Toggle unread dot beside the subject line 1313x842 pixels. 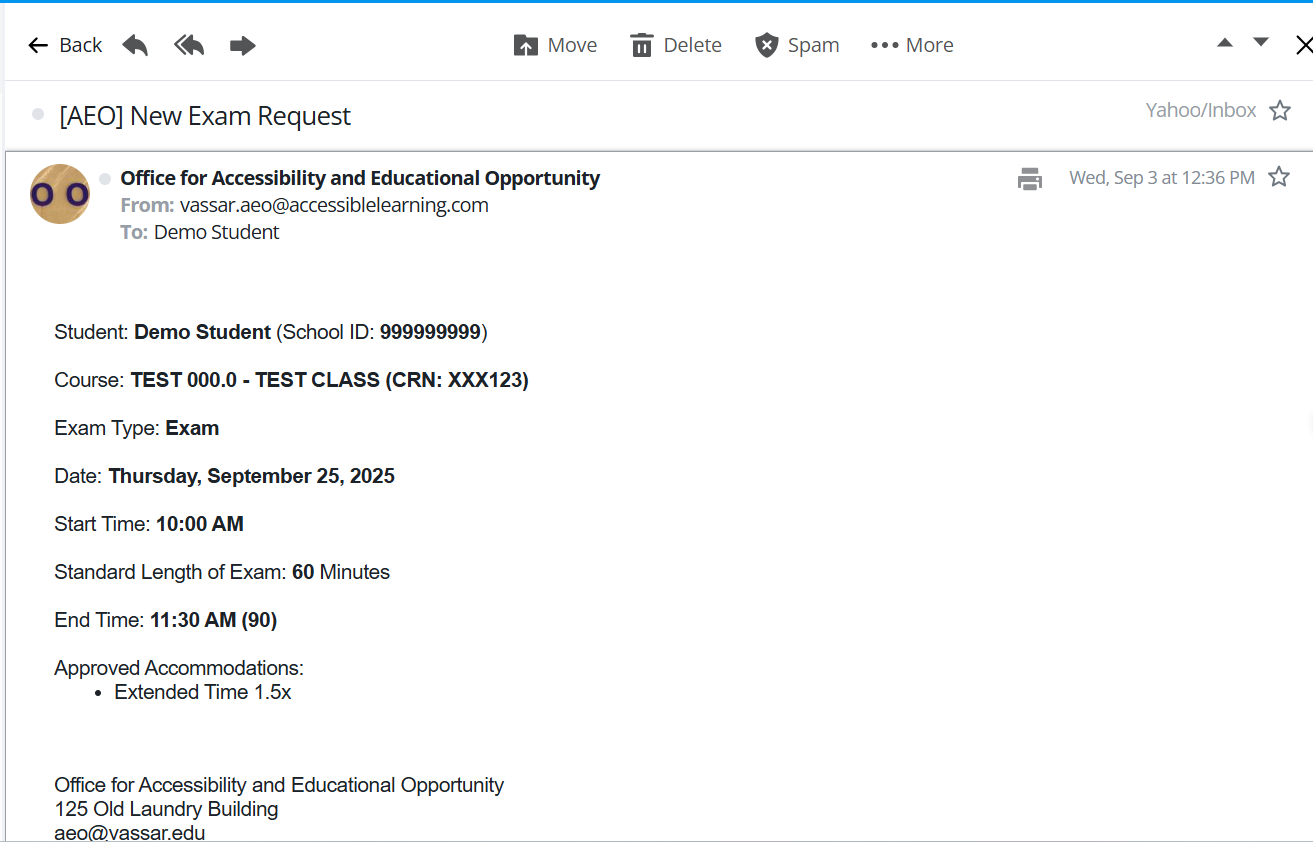[x=38, y=115]
